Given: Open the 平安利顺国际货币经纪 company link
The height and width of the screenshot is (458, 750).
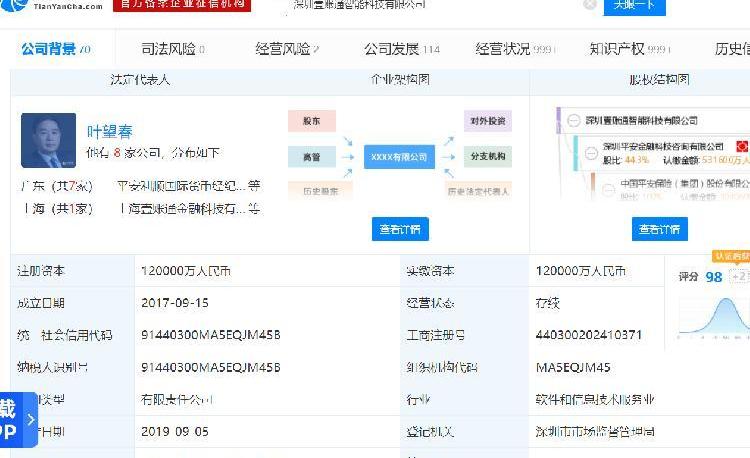Looking at the screenshot, I should point(188,185).
